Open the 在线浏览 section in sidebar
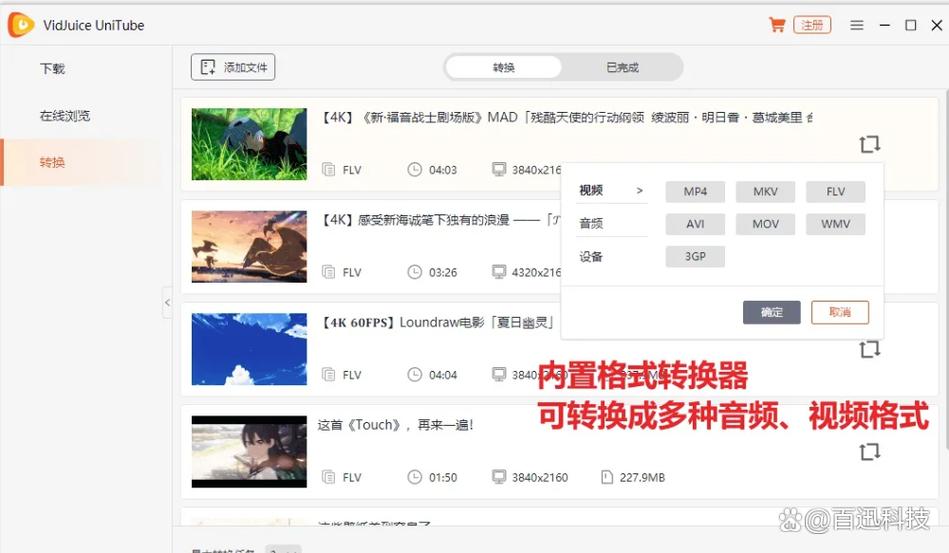This screenshot has width=949, height=553. coord(65,116)
